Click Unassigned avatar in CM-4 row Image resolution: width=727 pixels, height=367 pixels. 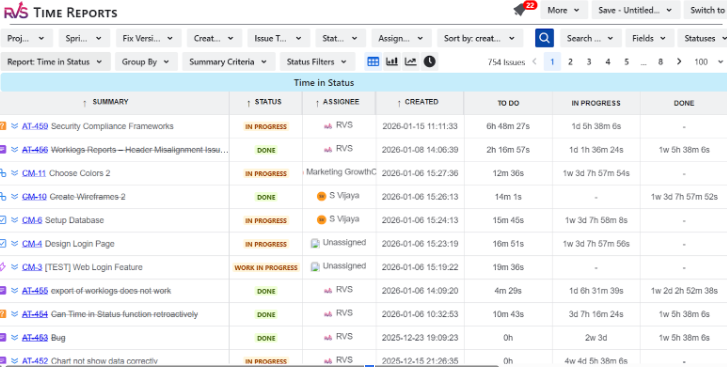pos(315,243)
